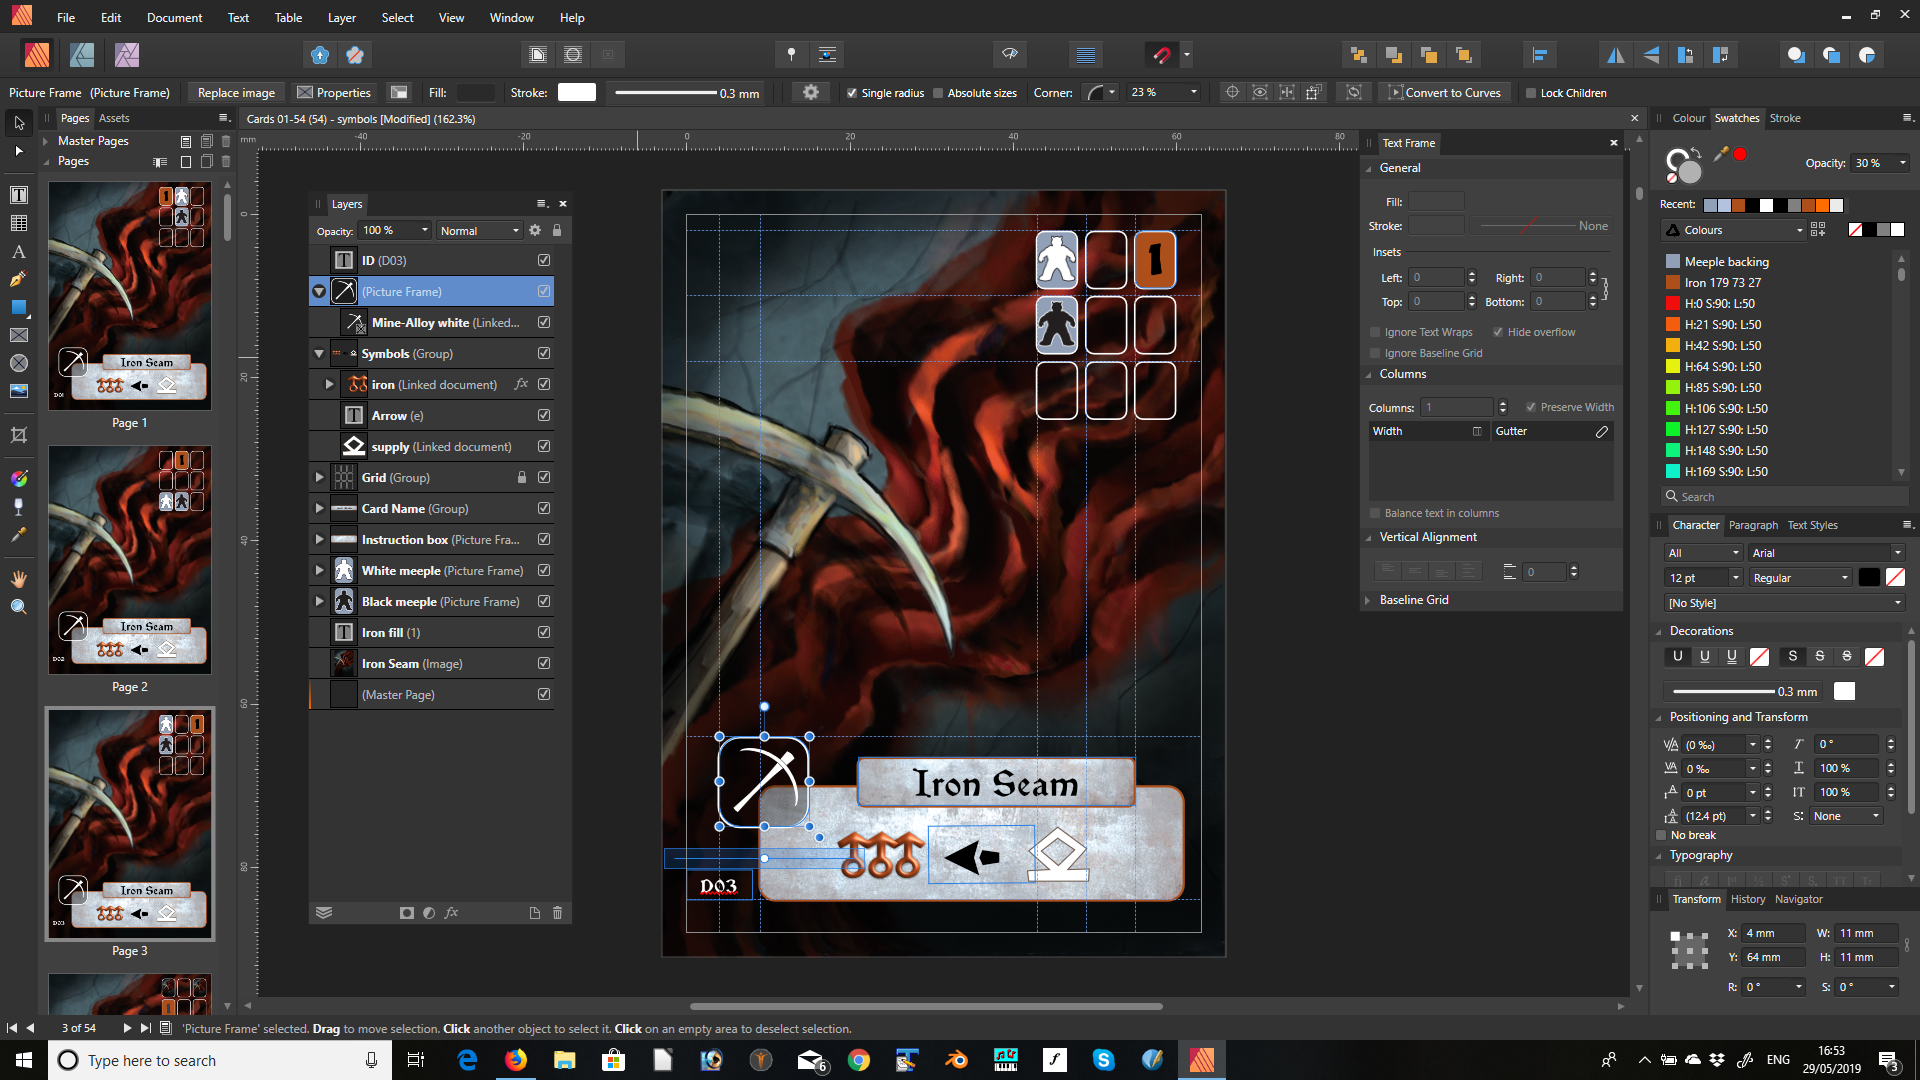
Task: Expand the Card Name group layer
Action: tap(319, 508)
